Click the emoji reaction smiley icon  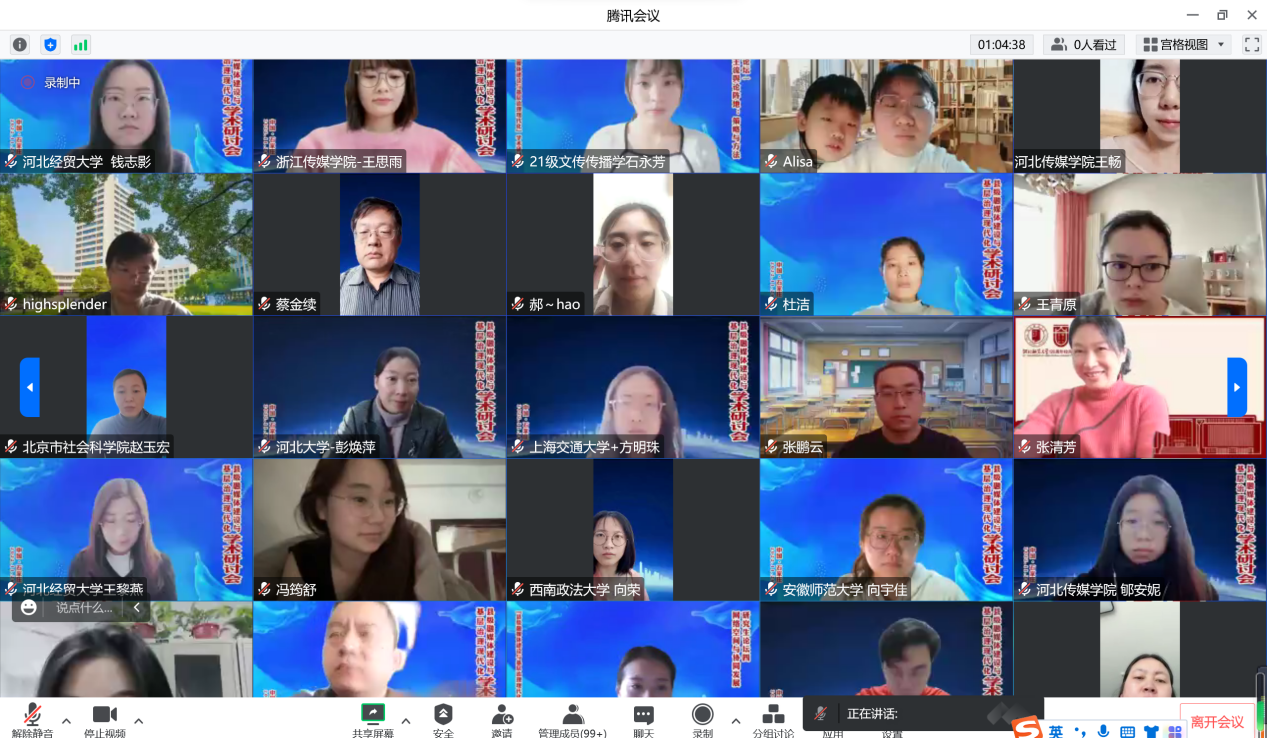[x=29, y=607]
